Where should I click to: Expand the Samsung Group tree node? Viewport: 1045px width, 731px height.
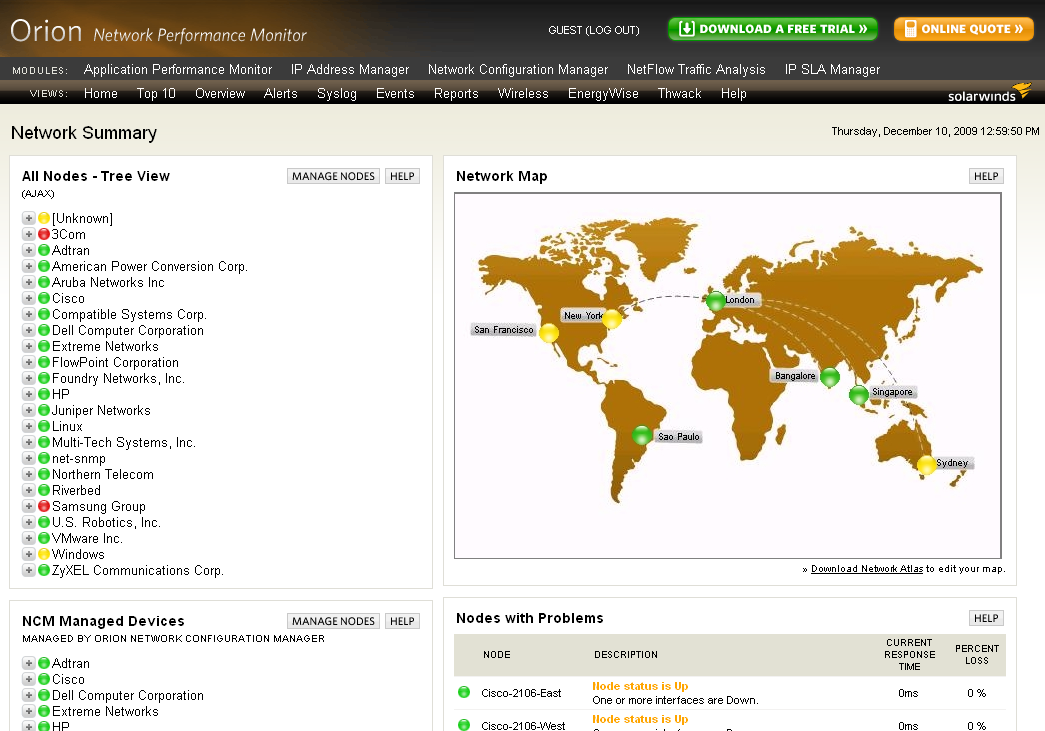(x=29, y=506)
